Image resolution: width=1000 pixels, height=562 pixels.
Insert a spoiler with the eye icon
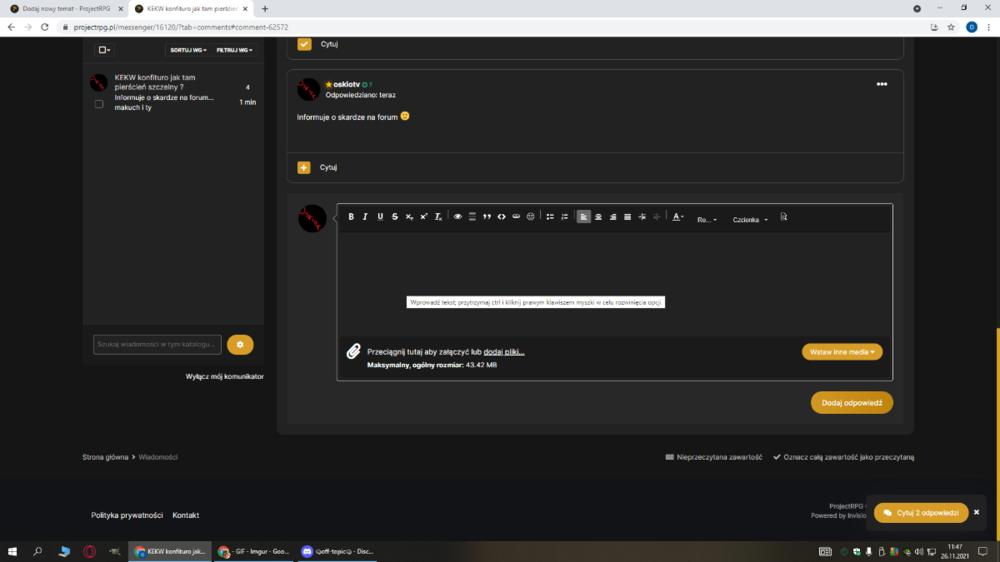click(x=457, y=217)
